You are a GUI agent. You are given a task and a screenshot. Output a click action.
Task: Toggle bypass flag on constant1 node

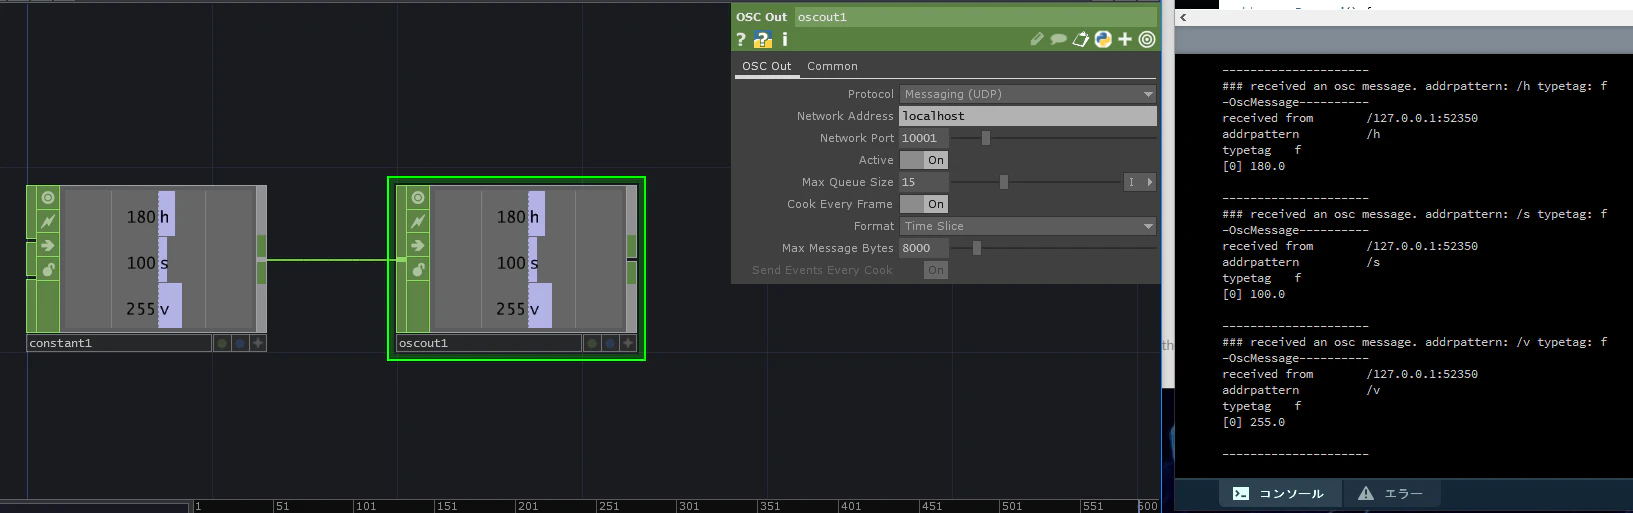[x=48, y=222]
